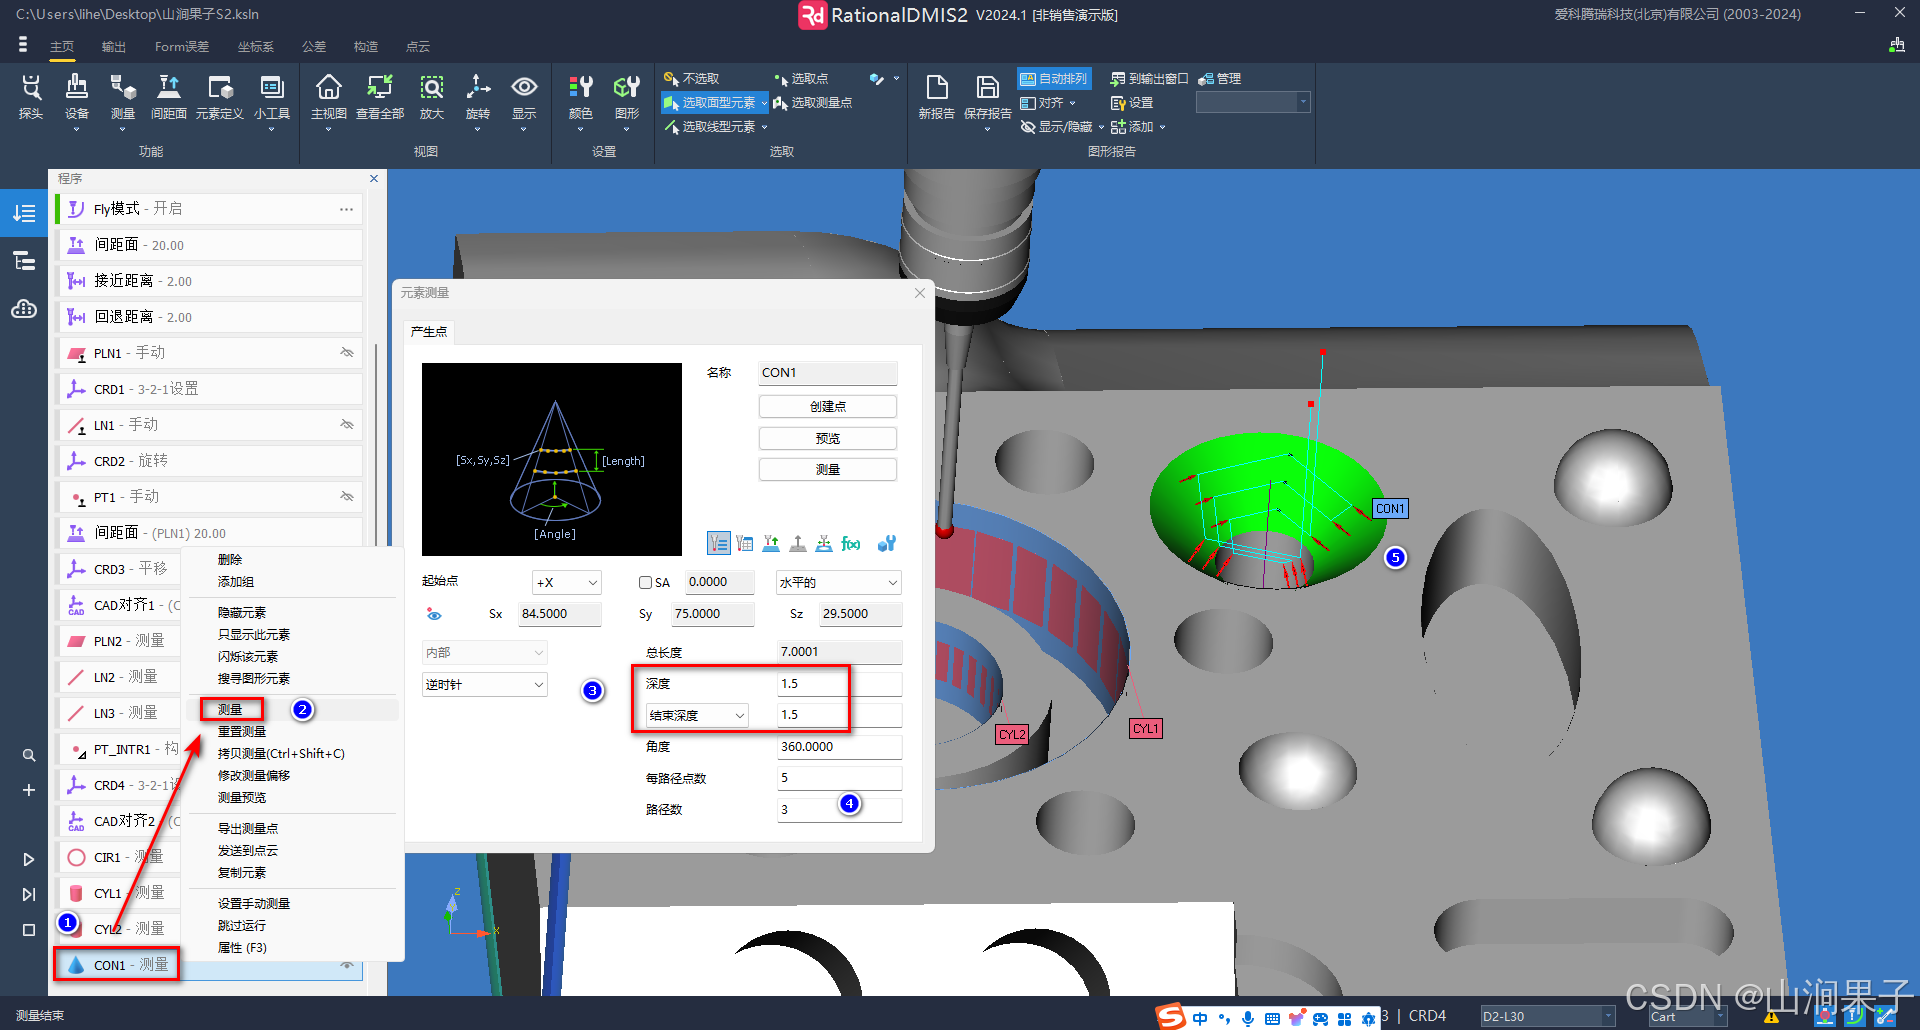Activate the 旋转 rotate tool
The height and width of the screenshot is (1030, 1920).
[x=478, y=97]
